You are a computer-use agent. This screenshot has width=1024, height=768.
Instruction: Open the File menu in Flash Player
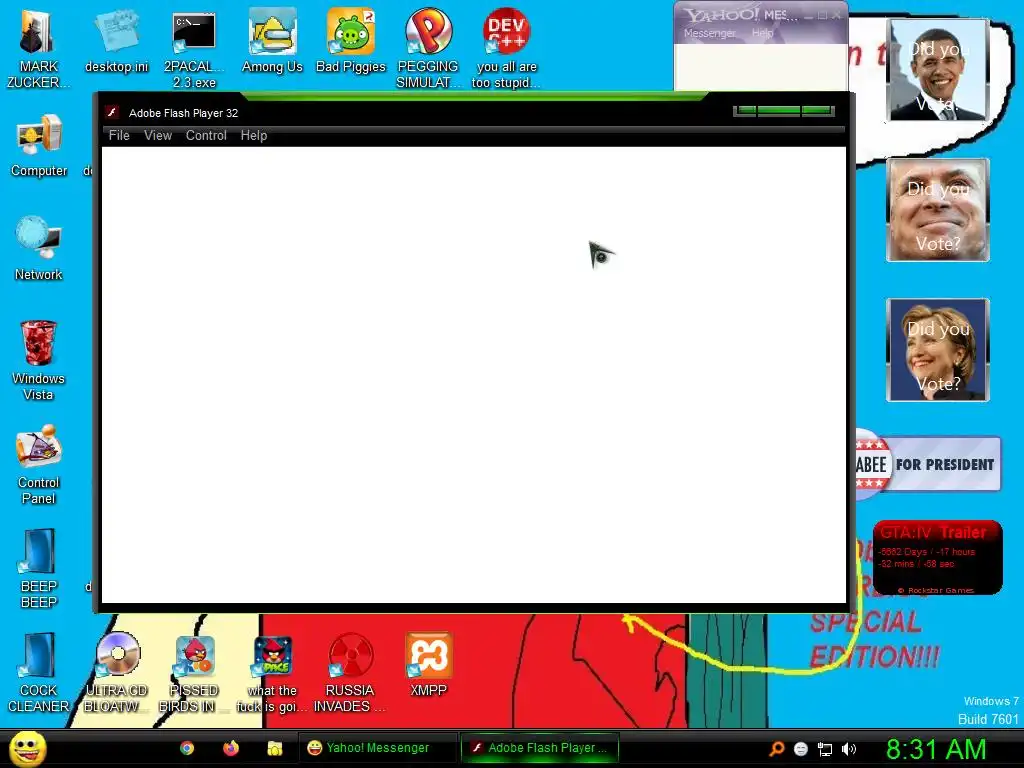click(119, 135)
